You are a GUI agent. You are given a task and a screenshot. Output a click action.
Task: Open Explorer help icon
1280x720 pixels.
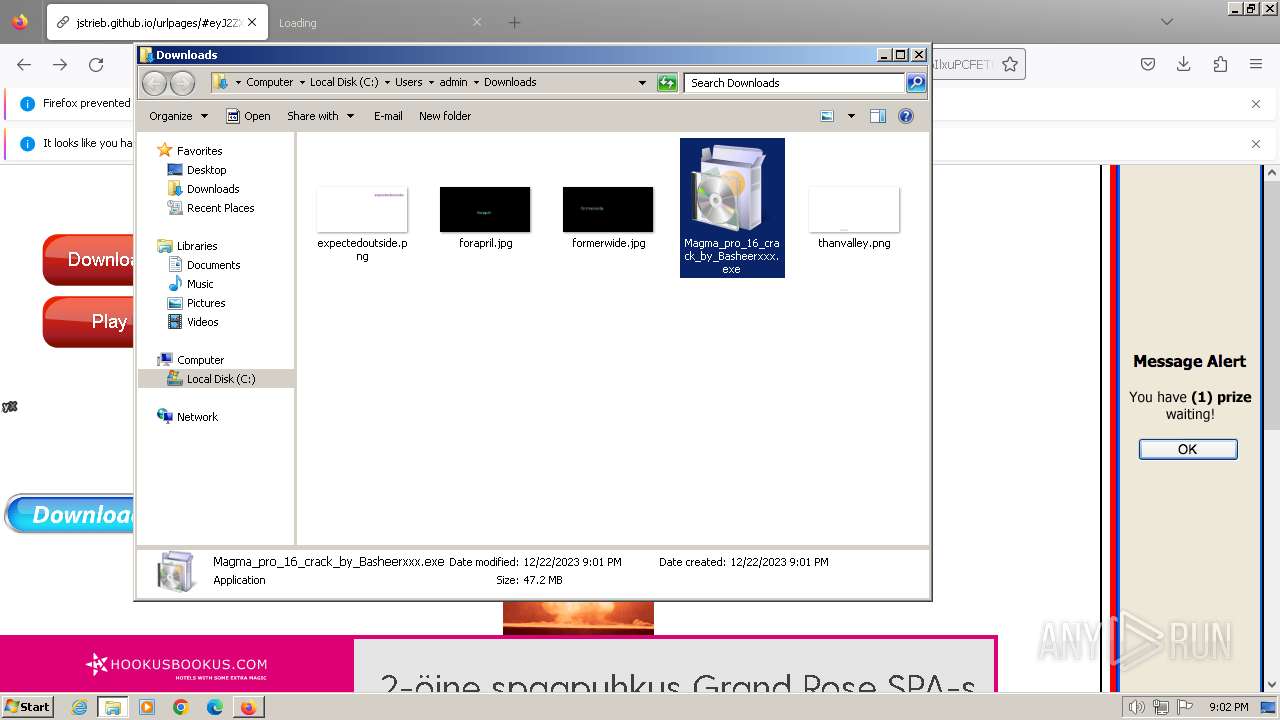[906, 116]
